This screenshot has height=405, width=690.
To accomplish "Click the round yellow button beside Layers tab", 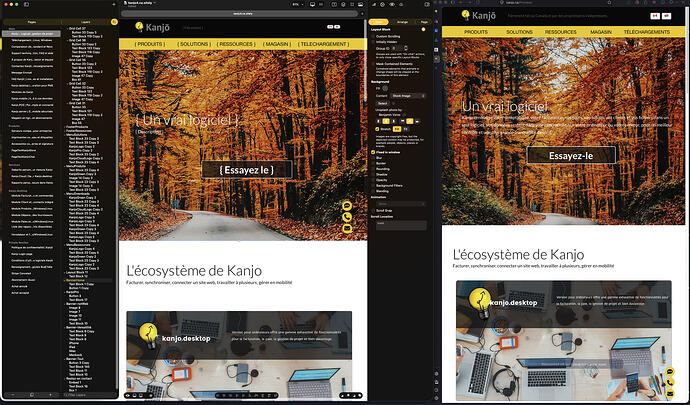I will click(114, 22).
